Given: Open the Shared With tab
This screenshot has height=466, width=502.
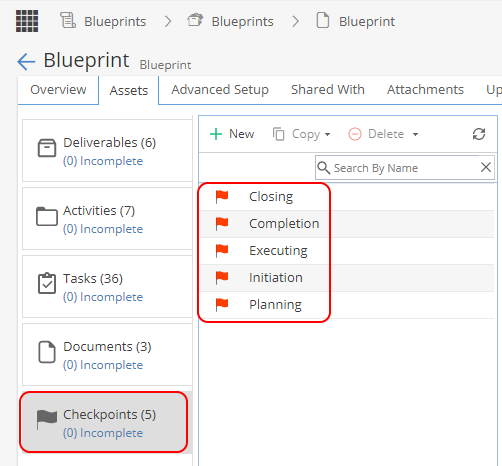Looking at the screenshot, I should 328,90.
